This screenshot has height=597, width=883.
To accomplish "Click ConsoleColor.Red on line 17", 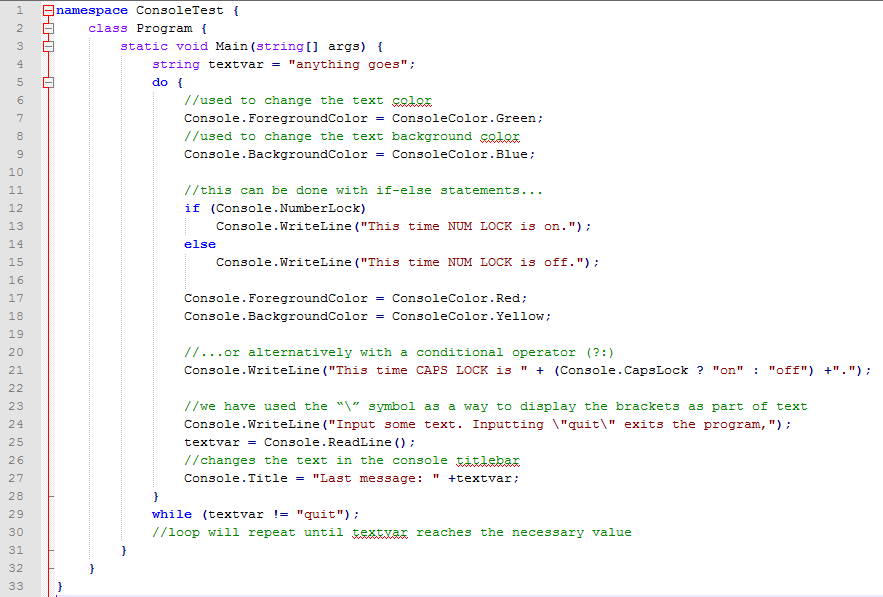I will [456, 298].
